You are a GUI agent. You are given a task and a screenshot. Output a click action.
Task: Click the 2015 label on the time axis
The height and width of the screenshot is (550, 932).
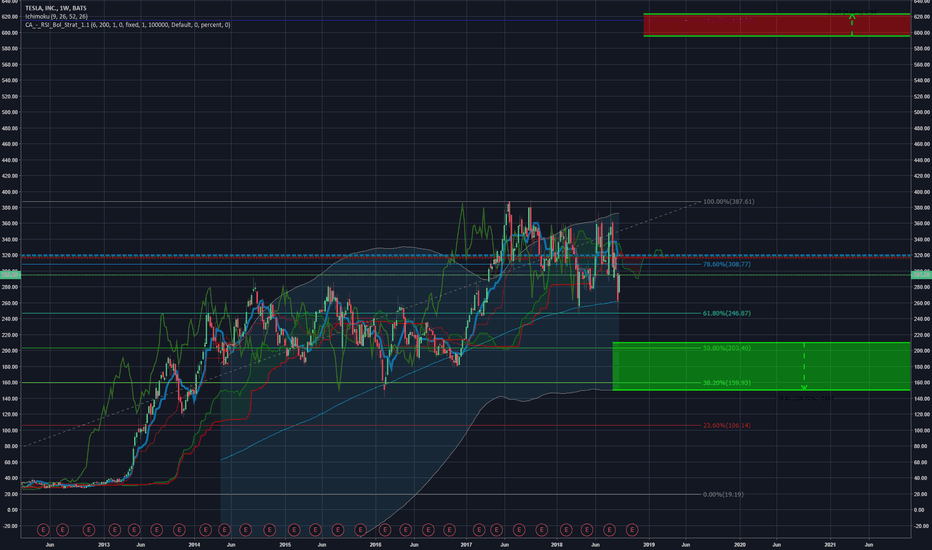click(x=285, y=544)
